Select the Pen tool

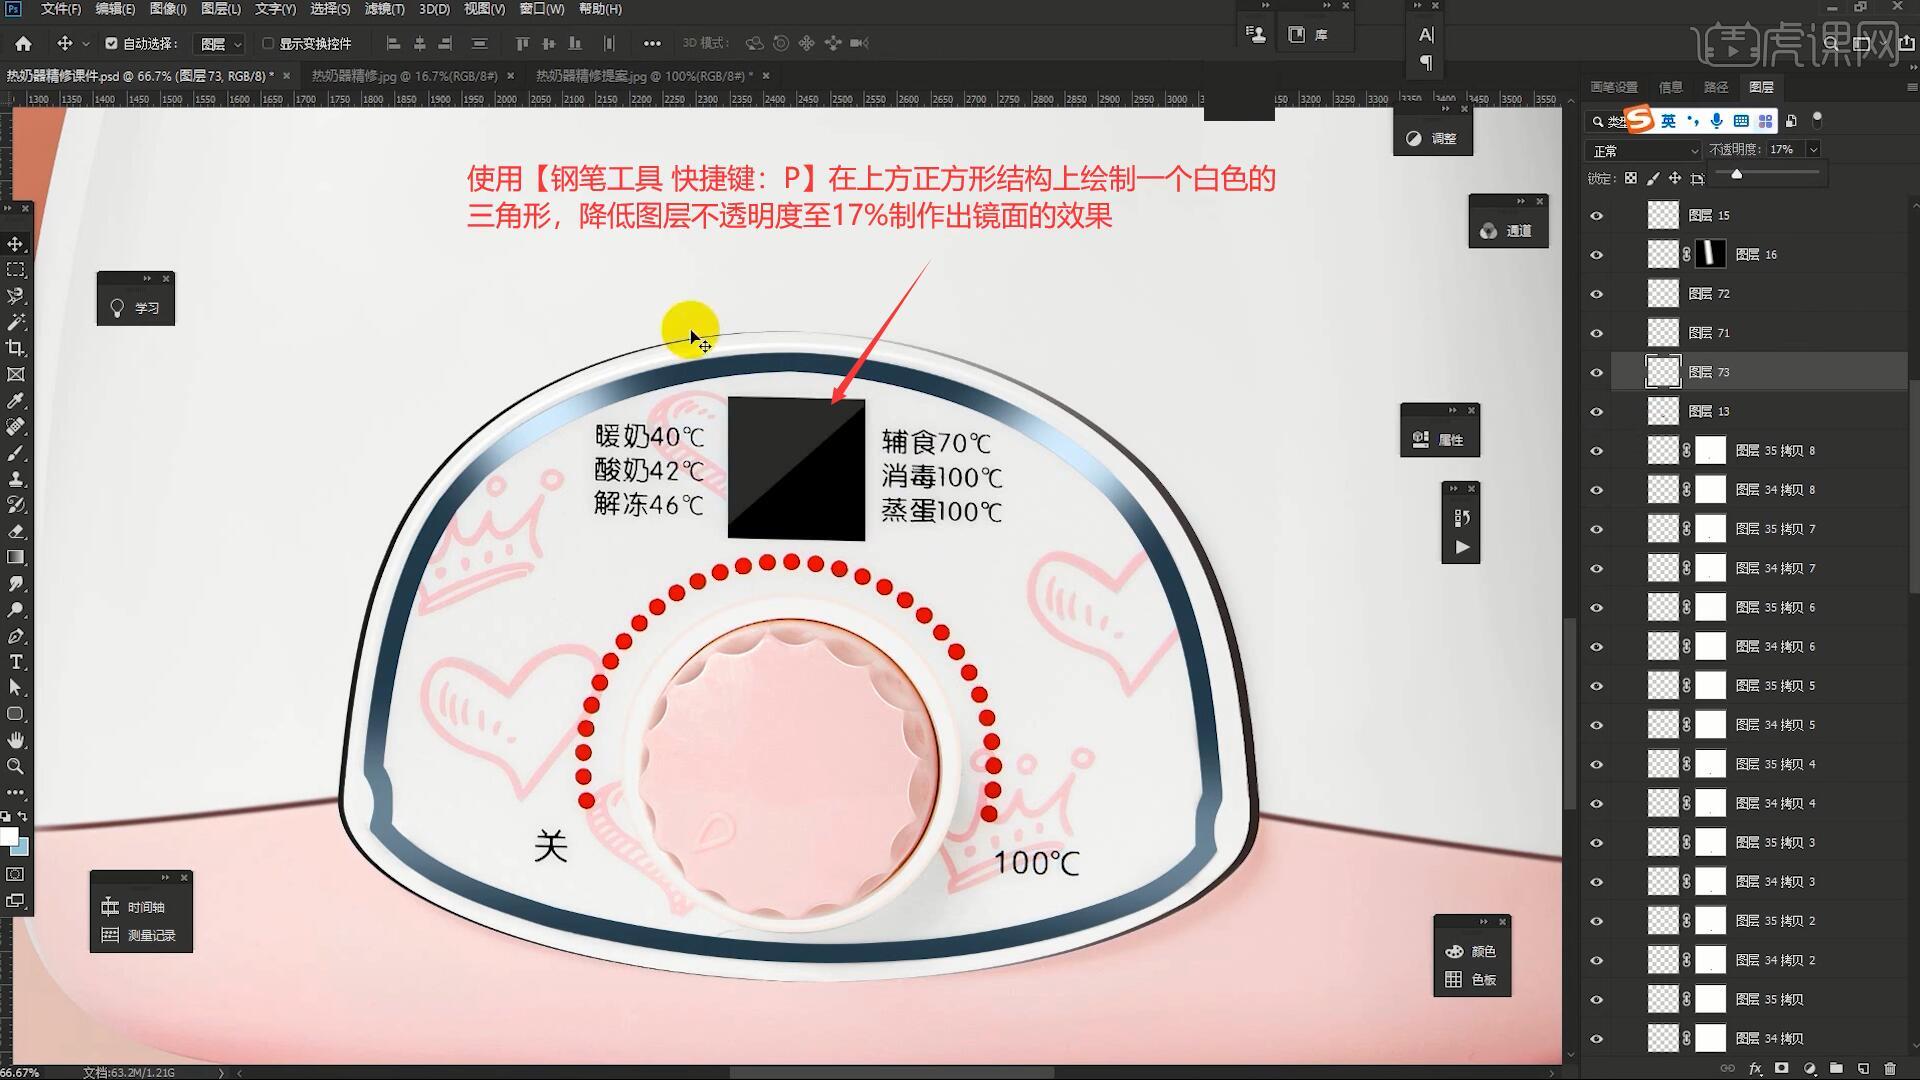(x=16, y=636)
